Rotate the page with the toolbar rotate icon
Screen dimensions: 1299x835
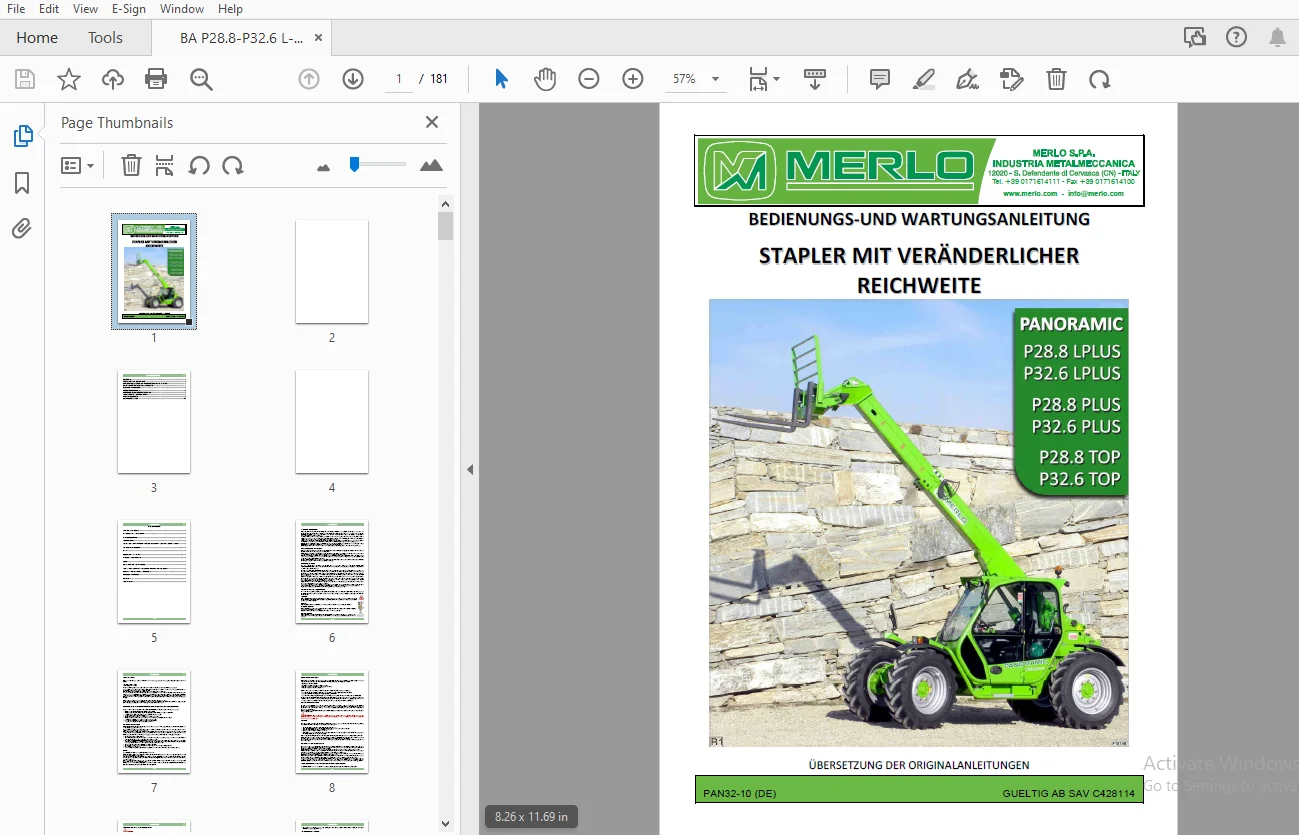[1100, 79]
